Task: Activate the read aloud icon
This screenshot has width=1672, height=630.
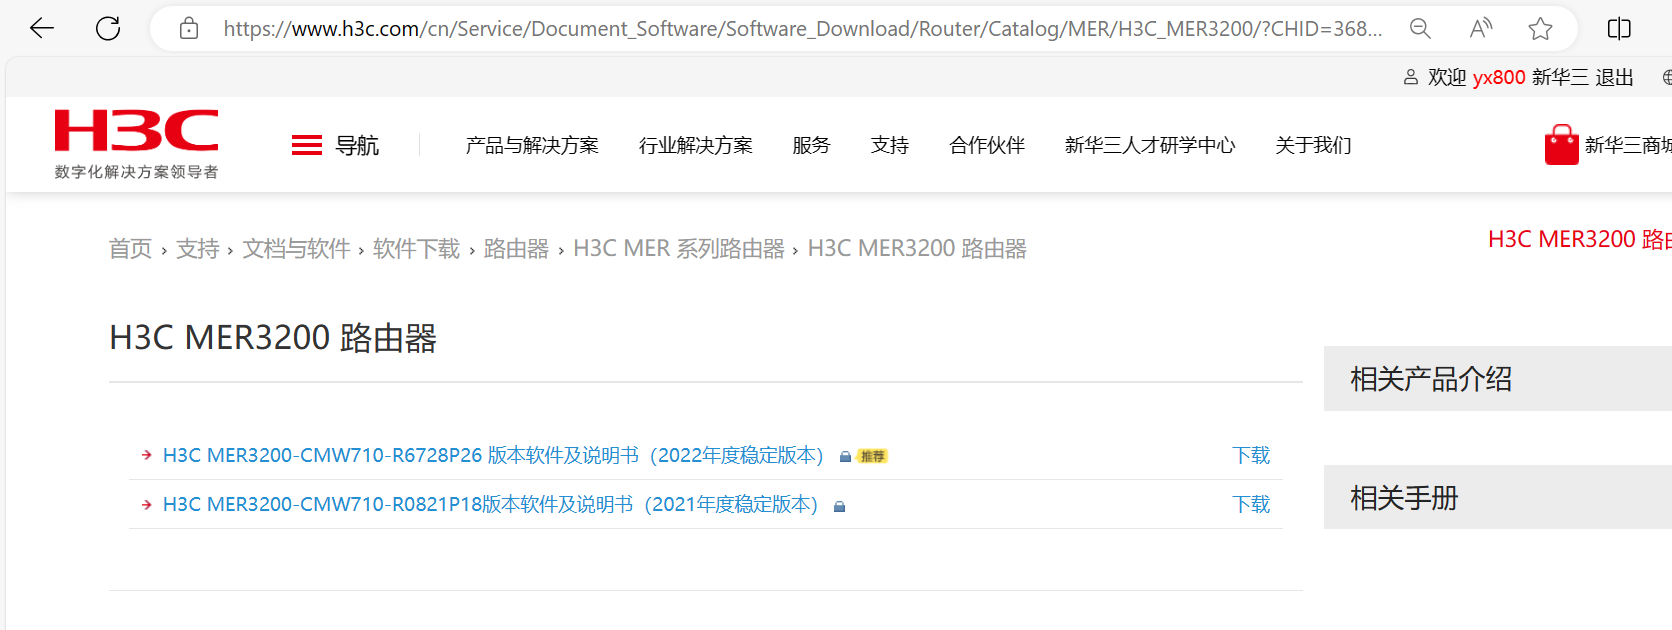Action: [x=1481, y=28]
